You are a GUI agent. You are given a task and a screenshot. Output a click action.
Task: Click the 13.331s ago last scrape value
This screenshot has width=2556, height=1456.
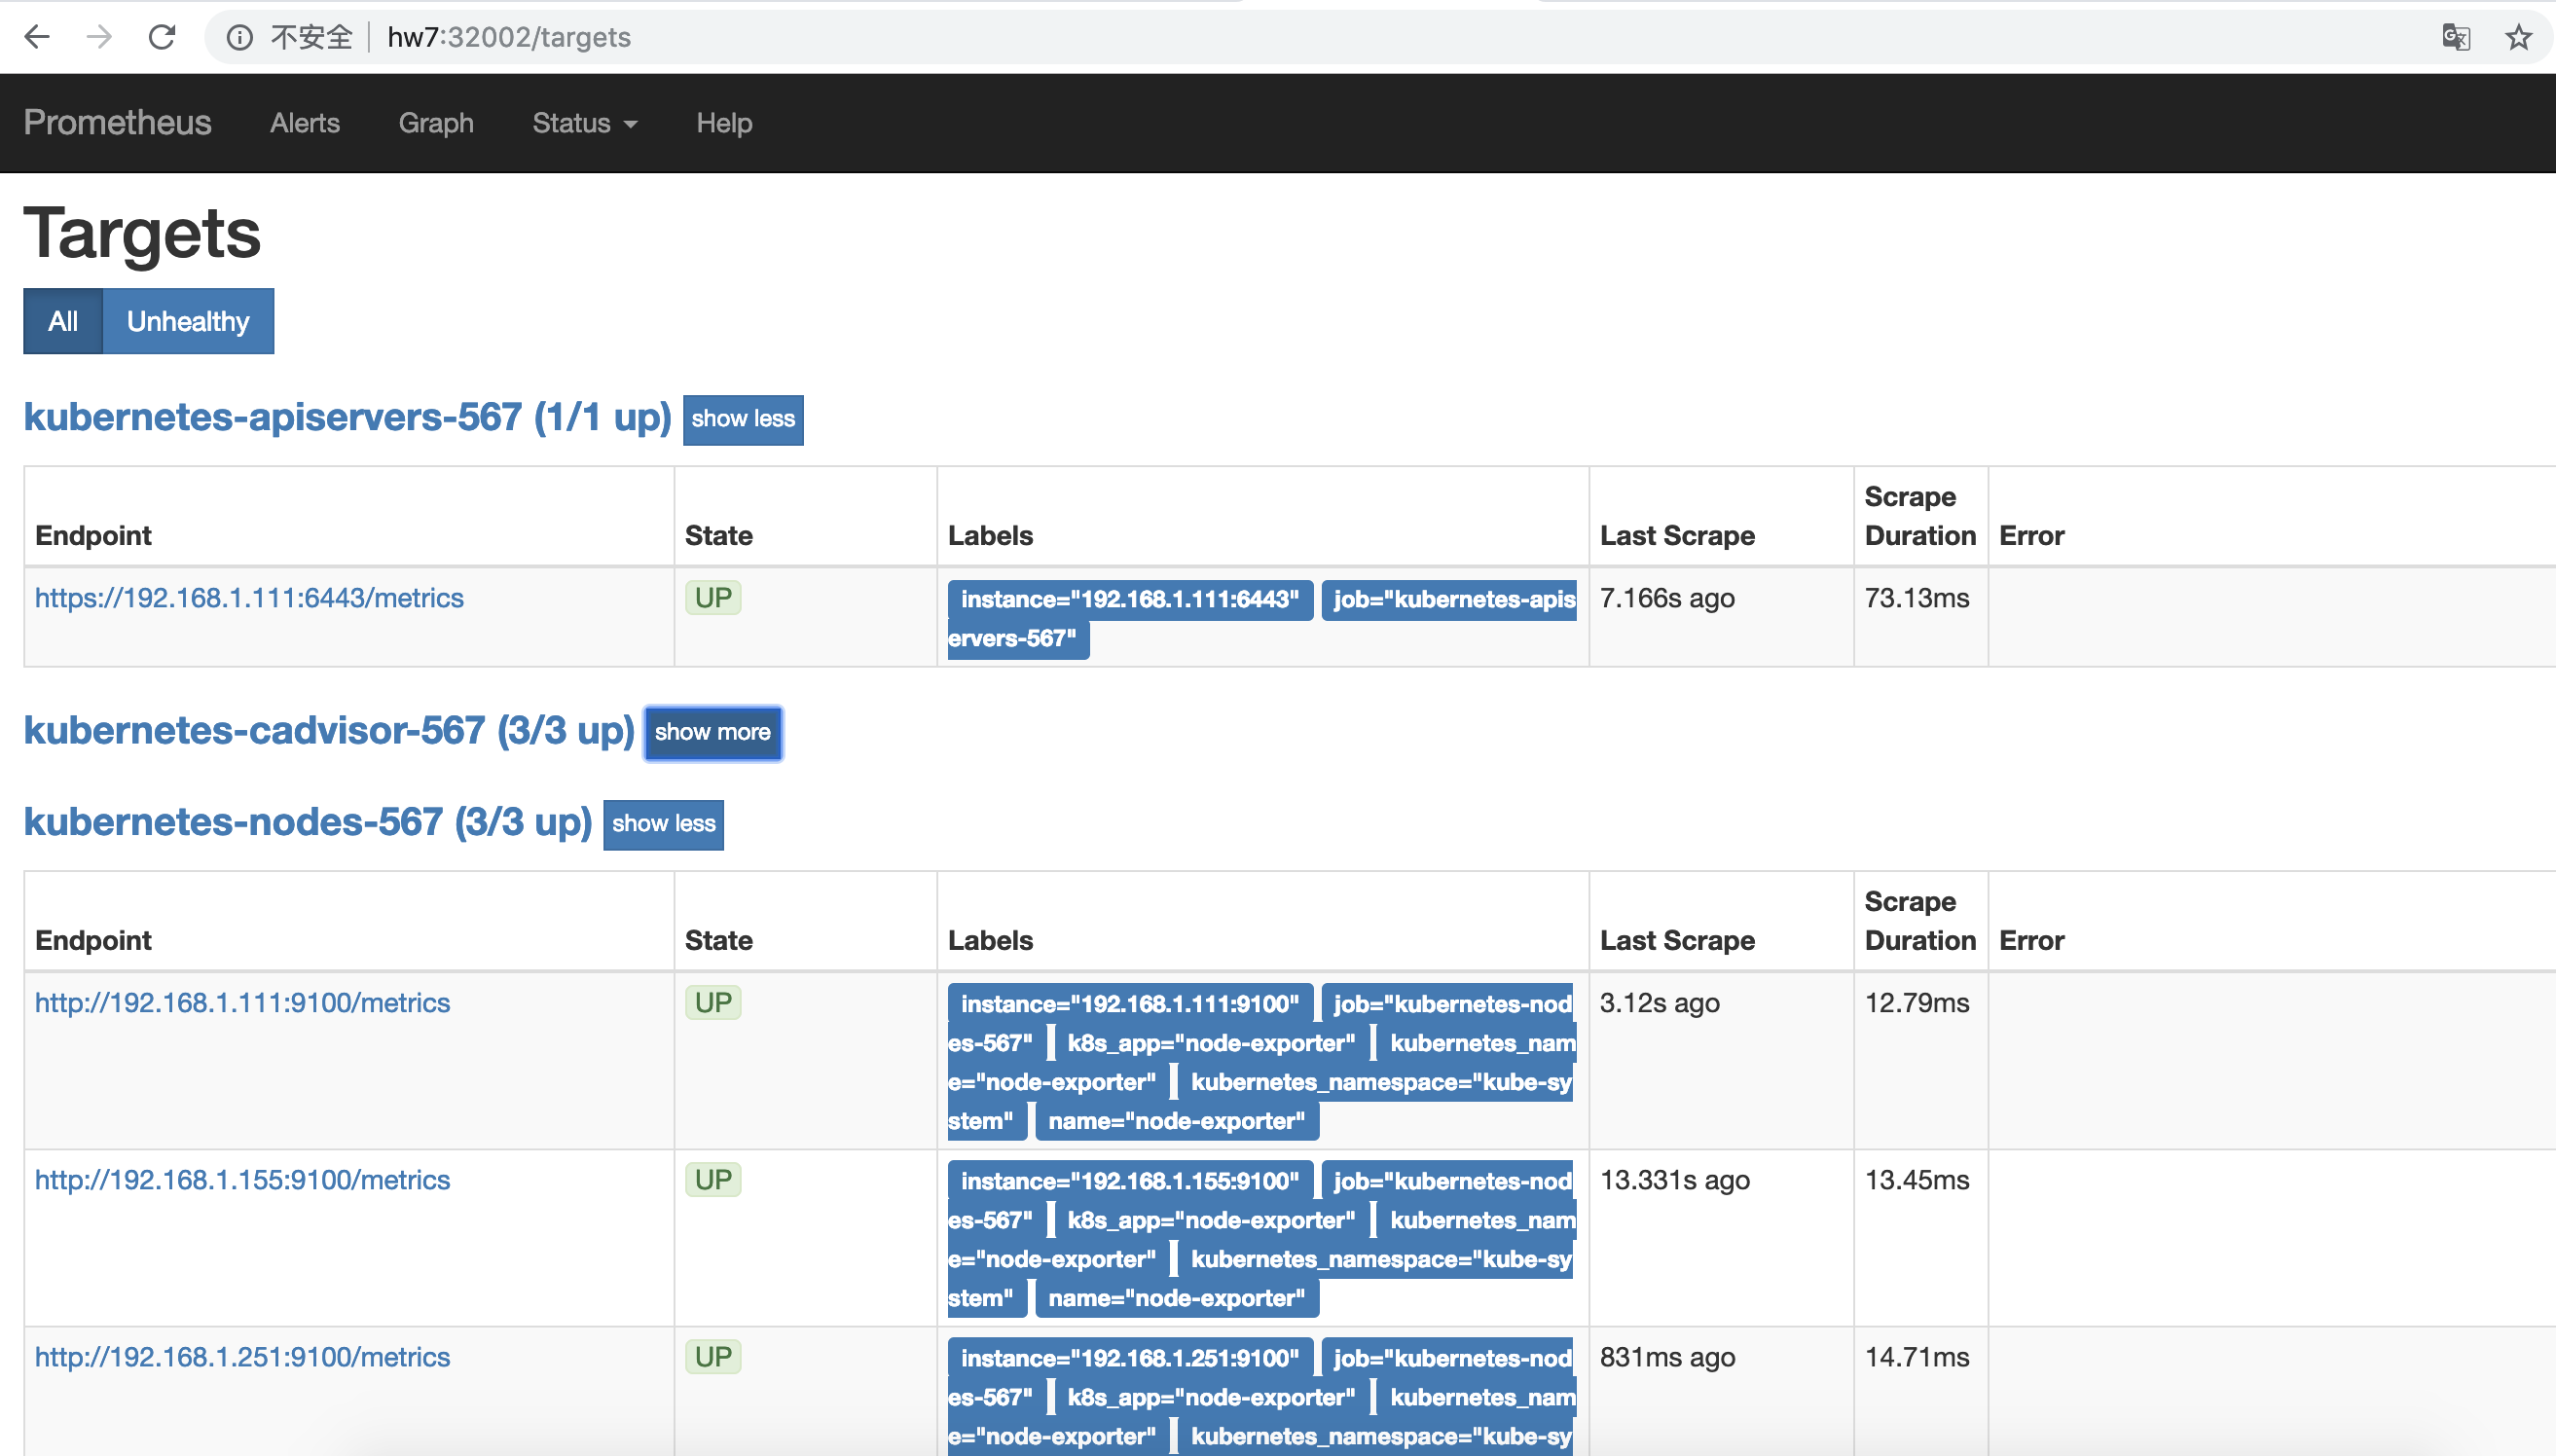pos(1675,1180)
